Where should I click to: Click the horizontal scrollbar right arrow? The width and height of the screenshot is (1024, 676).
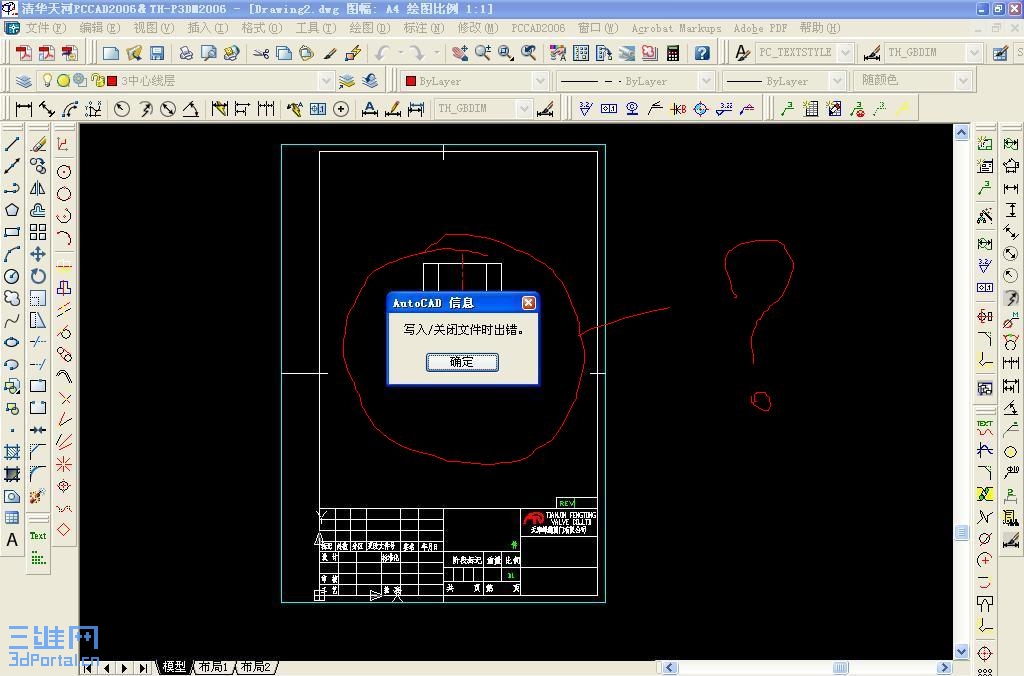pos(944,668)
